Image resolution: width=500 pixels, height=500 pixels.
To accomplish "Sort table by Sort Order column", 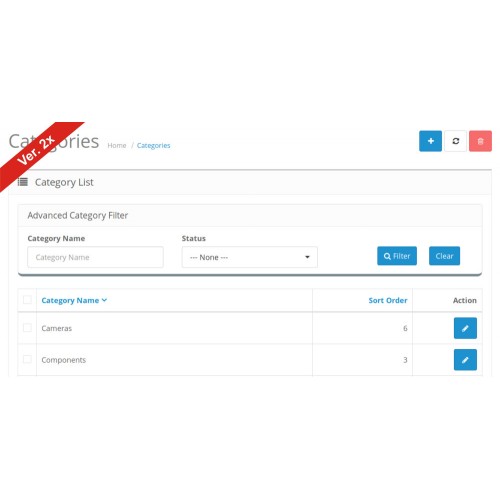I will [388, 300].
